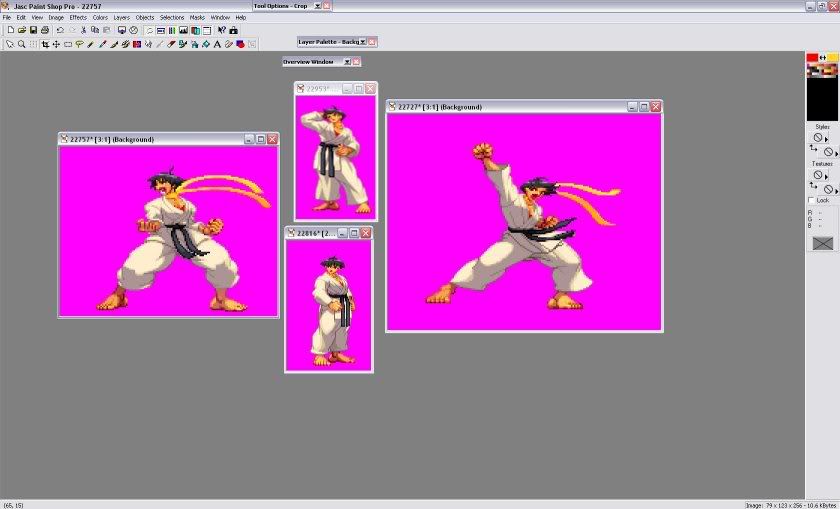Swap foreground and background styles arrow

coord(813,148)
